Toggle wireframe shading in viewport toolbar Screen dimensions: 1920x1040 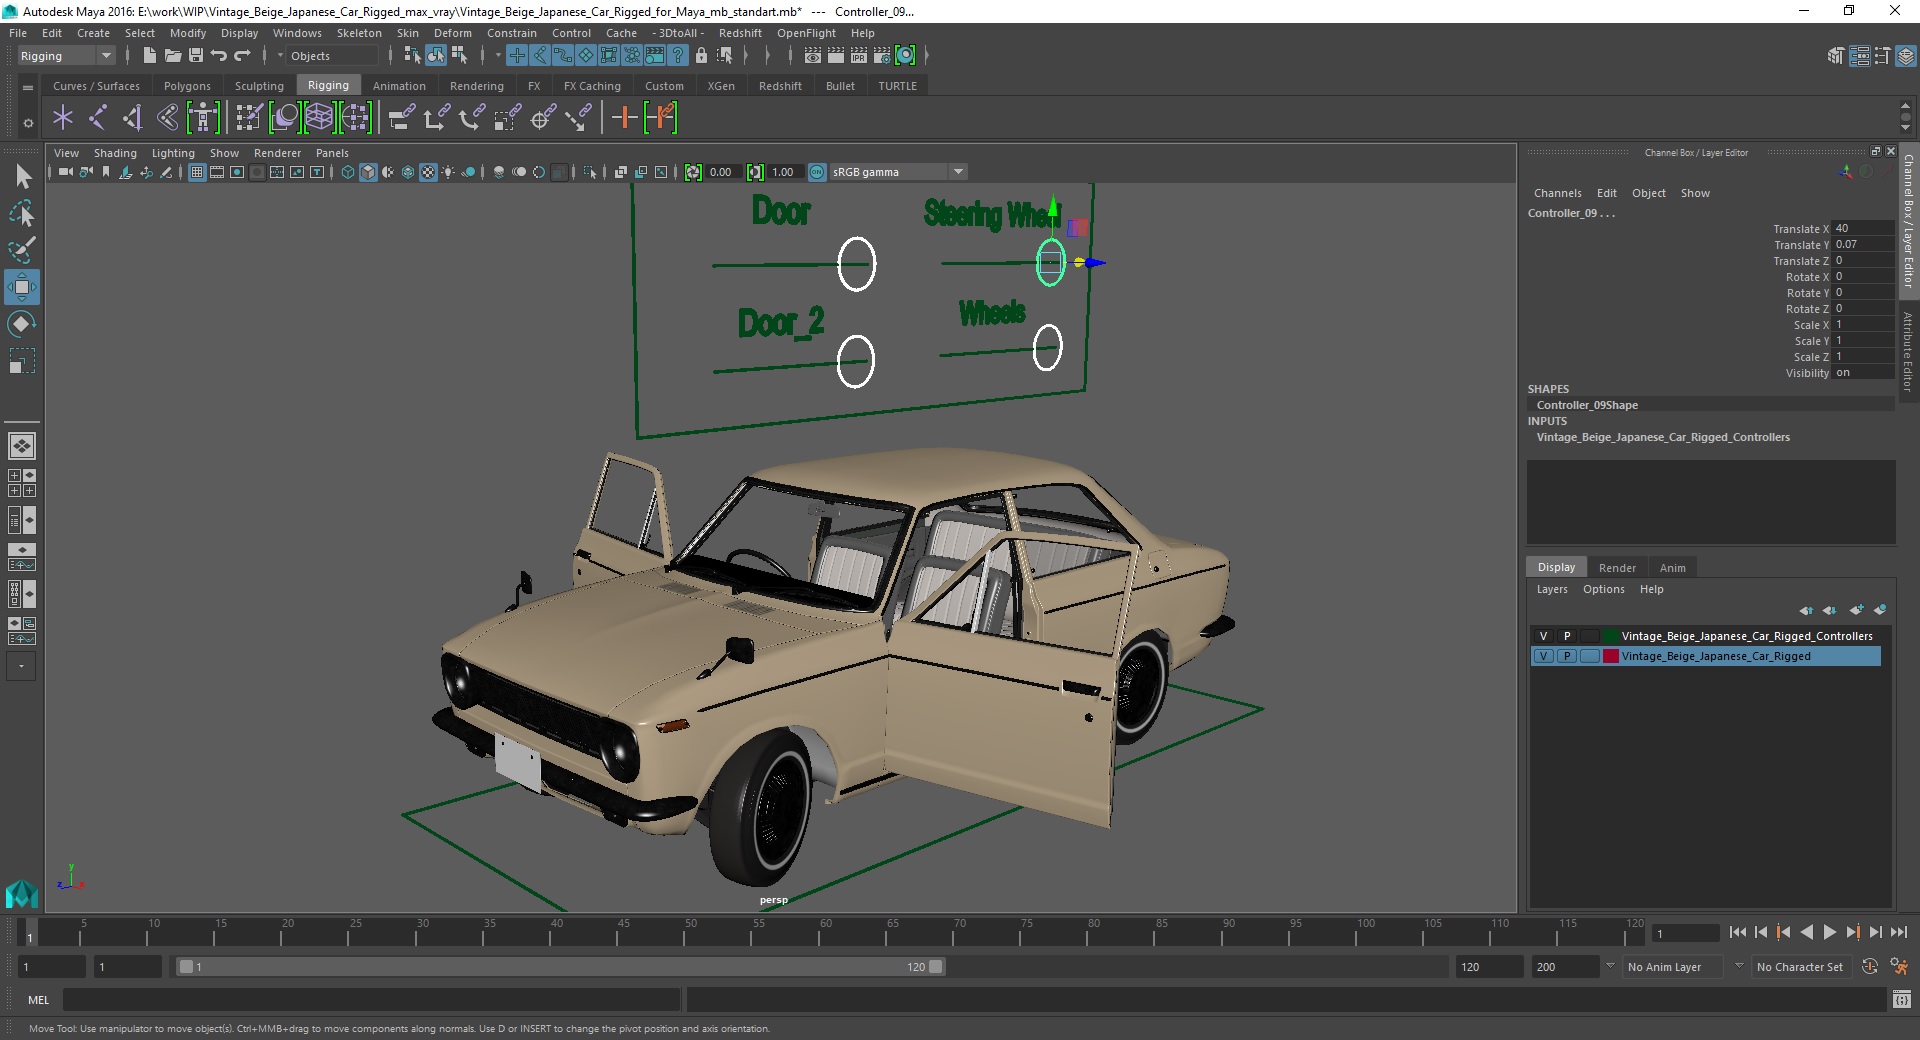coord(348,172)
